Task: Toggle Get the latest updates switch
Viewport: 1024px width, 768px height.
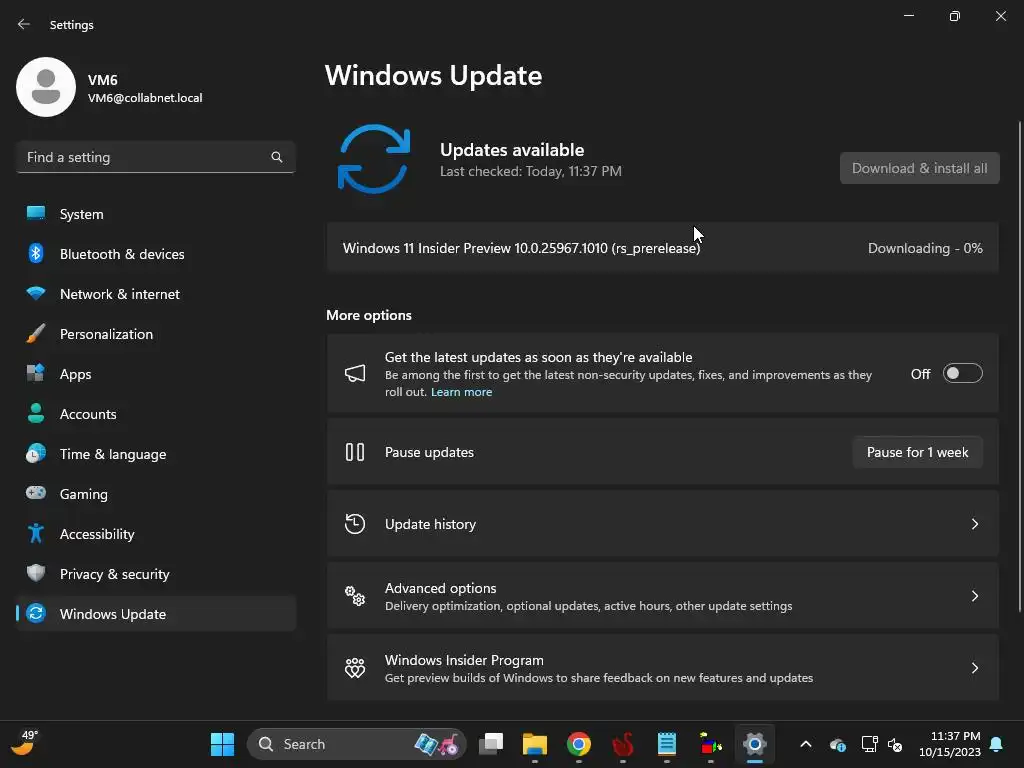Action: click(x=963, y=374)
